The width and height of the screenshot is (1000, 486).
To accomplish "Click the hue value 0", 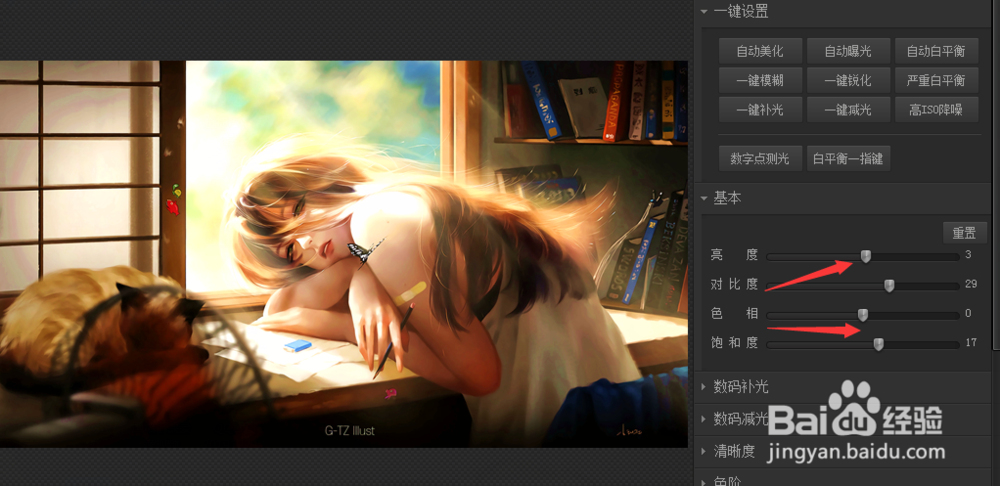I will click(x=968, y=314).
